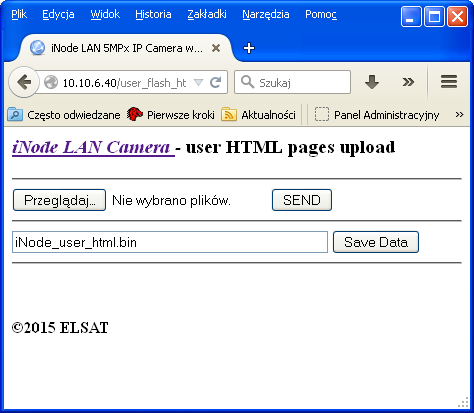Open the Widok menu
474x413 pixels.
105,14
